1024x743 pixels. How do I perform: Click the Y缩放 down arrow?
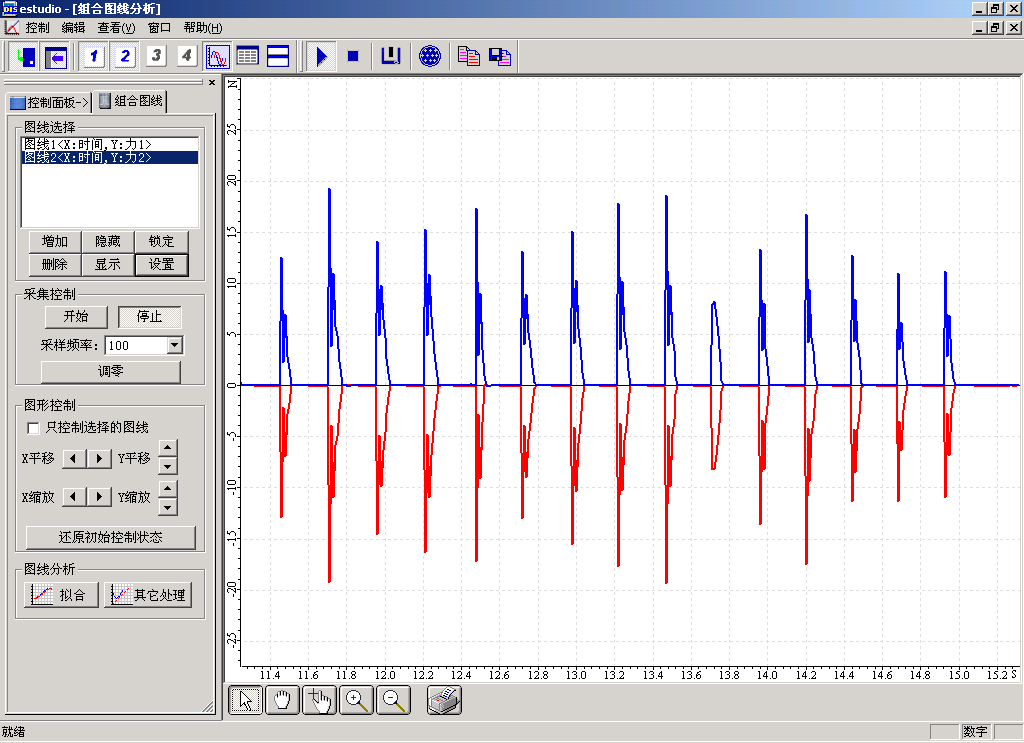pos(168,505)
